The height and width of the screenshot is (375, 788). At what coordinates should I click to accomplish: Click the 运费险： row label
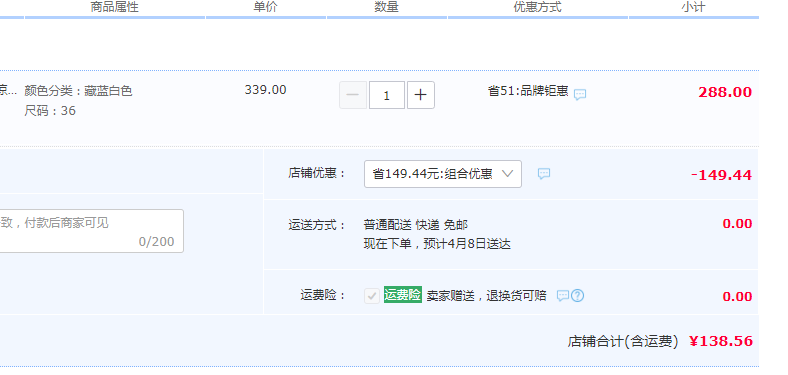pyautogui.click(x=324, y=295)
